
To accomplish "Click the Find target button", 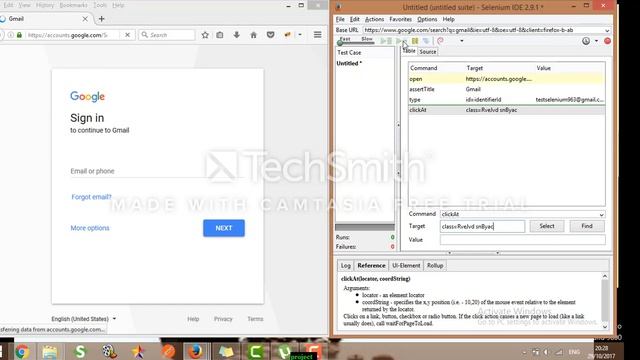I will [x=587, y=226].
